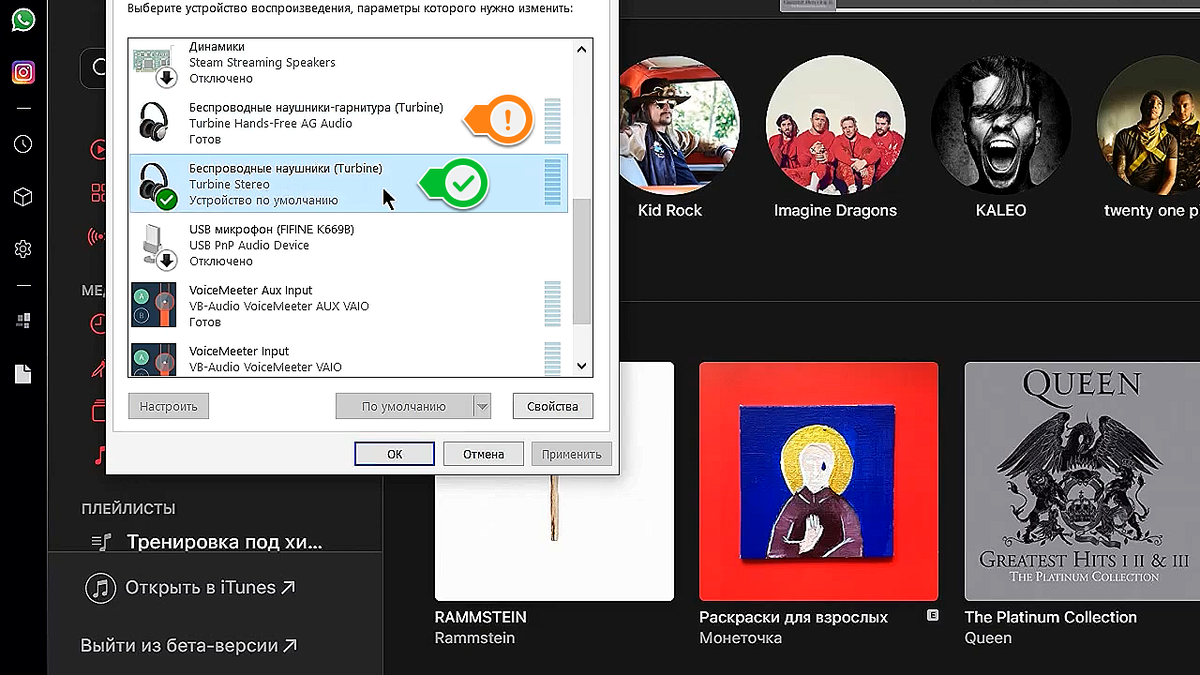
Task: Click device list scrollbar up arrow
Action: click(x=582, y=48)
